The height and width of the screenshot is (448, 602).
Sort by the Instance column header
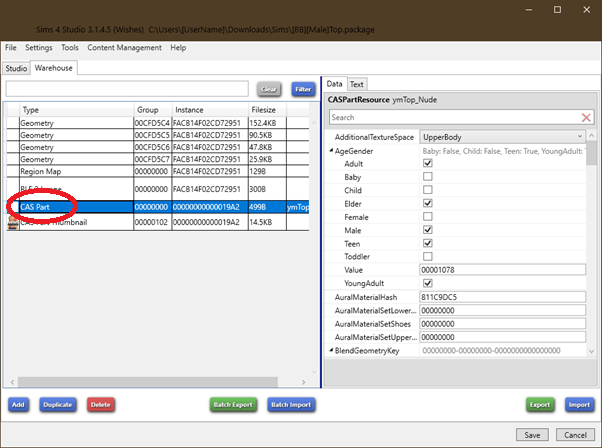[210, 110]
